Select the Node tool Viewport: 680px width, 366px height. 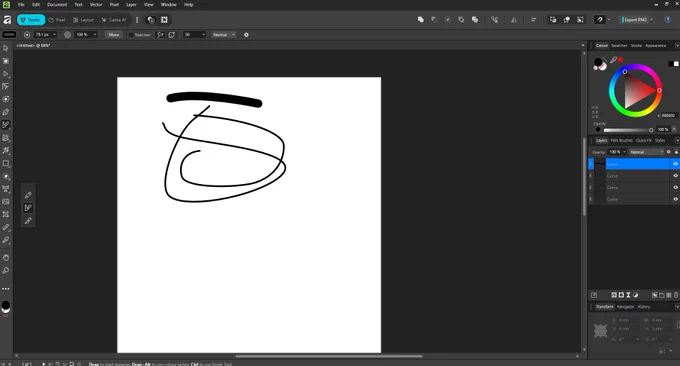[x=6, y=74]
